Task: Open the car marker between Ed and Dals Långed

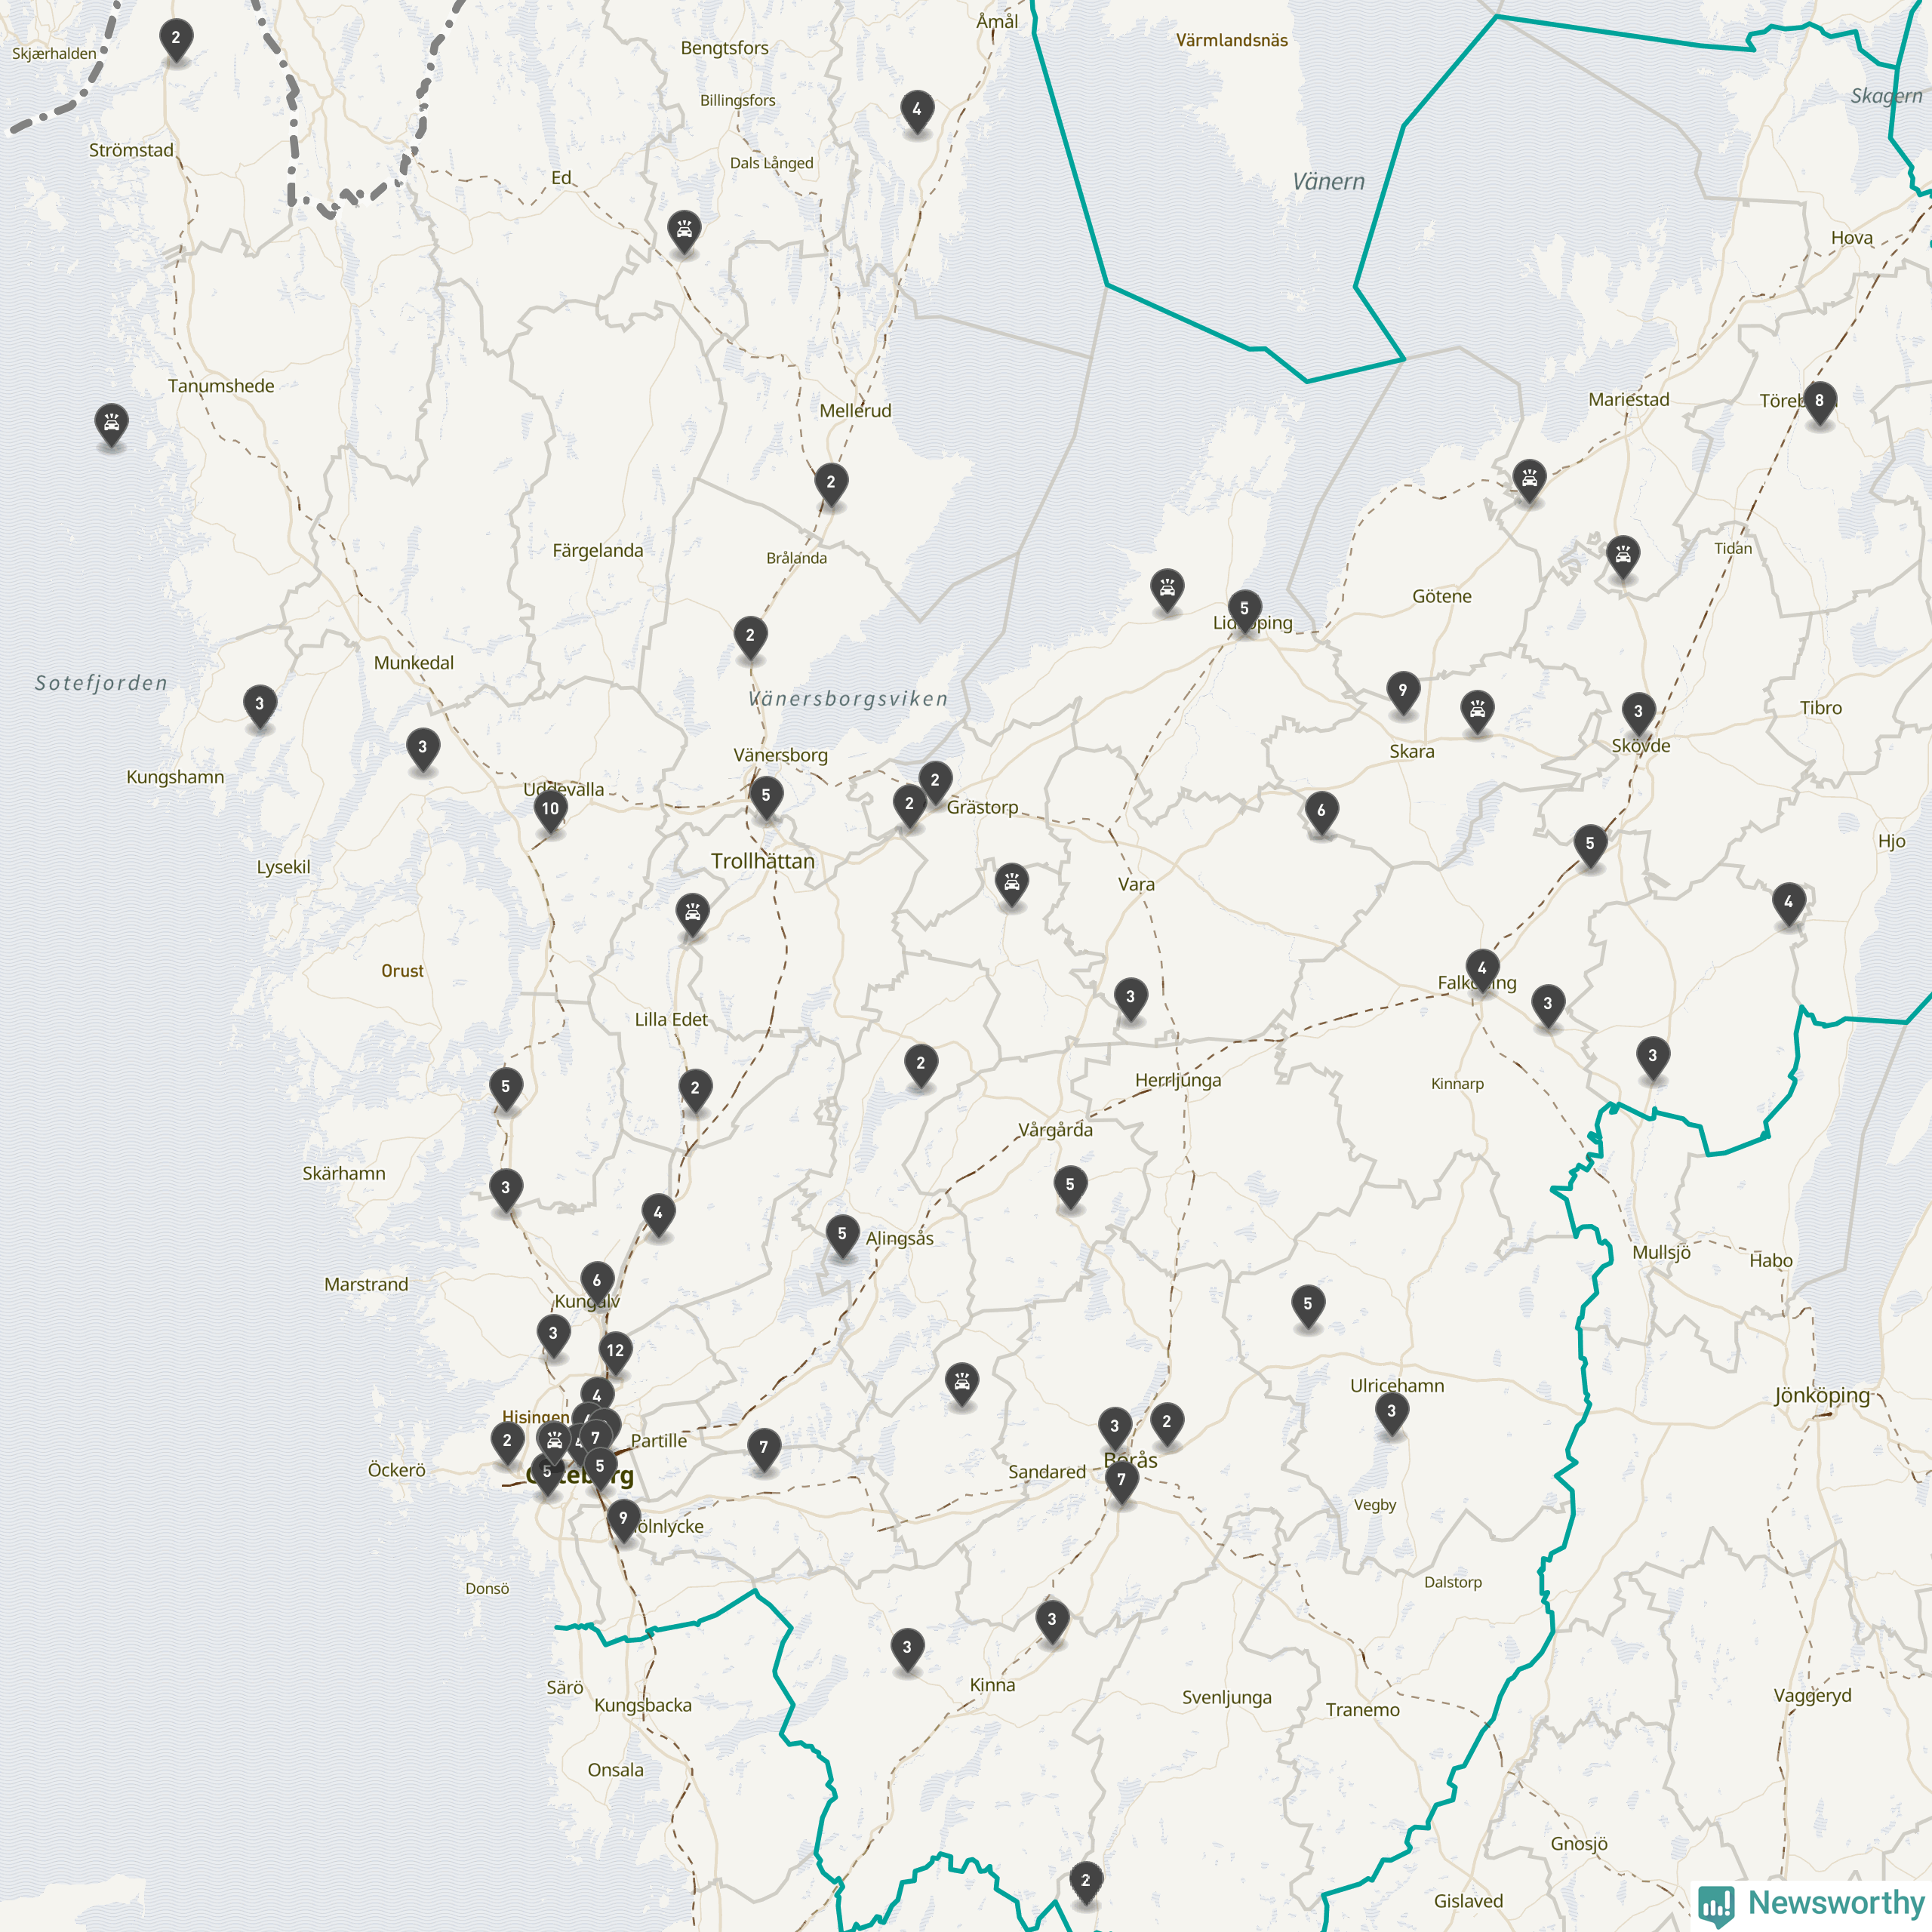Action: (684, 233)
